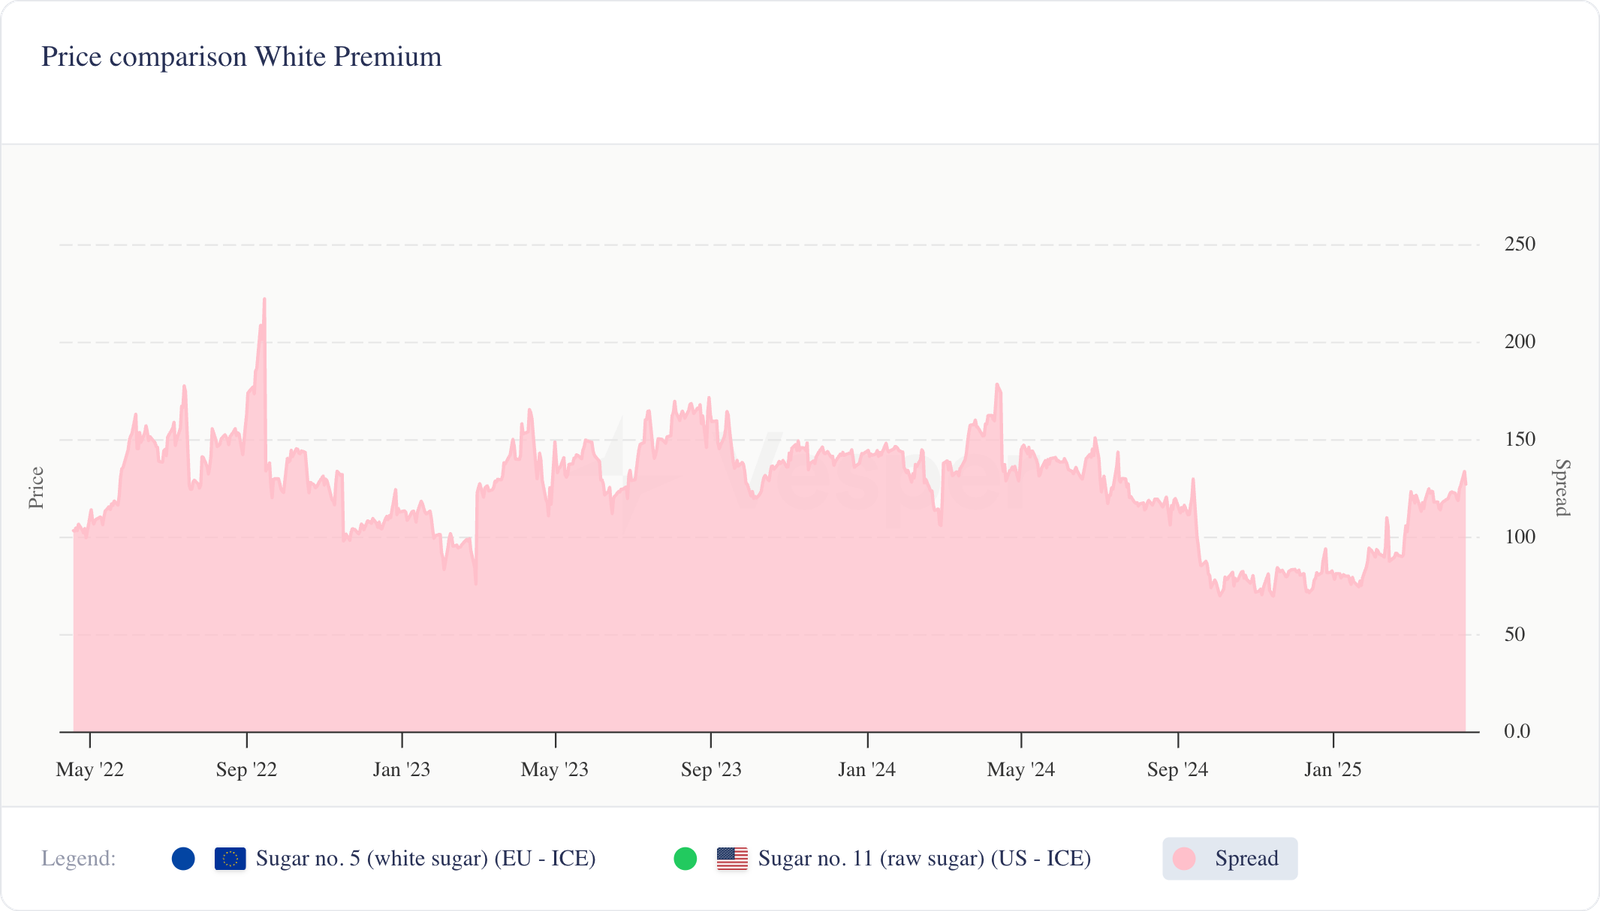Click the vertical 'Price' axis title
1600x911 pixels.
pyautogui.click(x=37, y=488)
